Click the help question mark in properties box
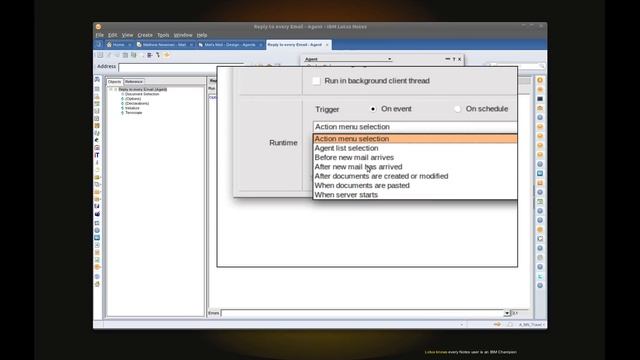640x360 pixels. click(453, 59)
